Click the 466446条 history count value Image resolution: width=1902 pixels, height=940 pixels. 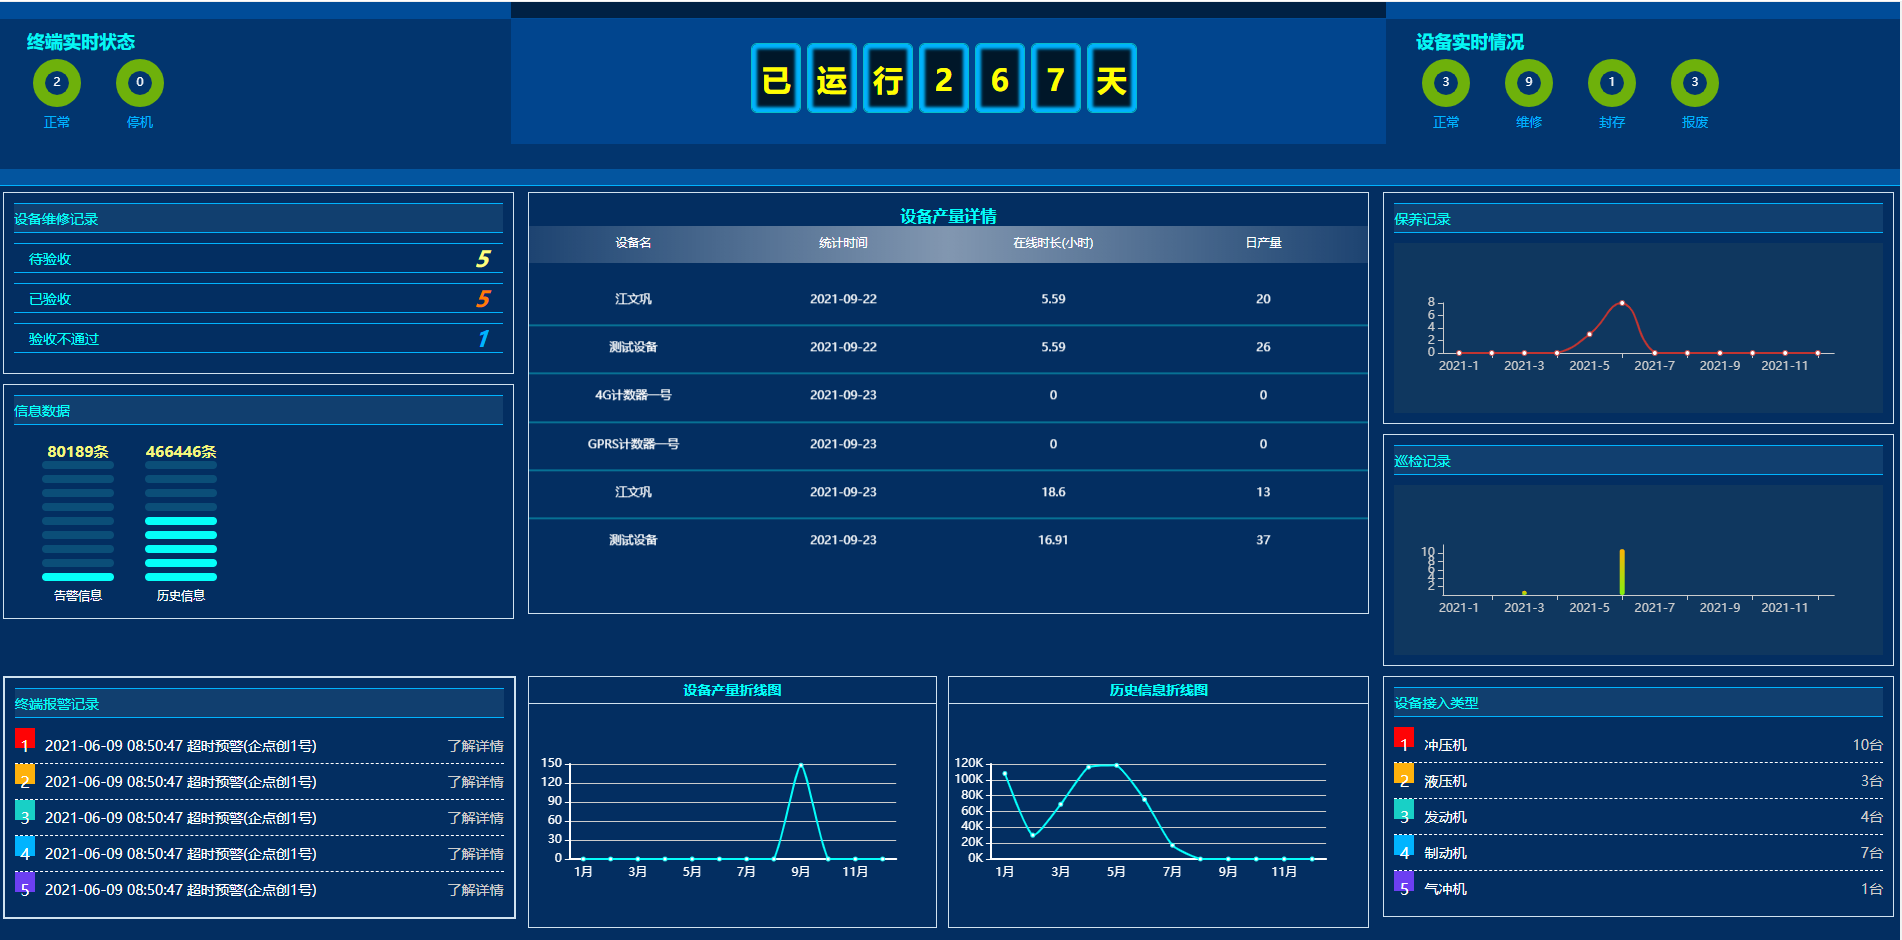point(181,451)
